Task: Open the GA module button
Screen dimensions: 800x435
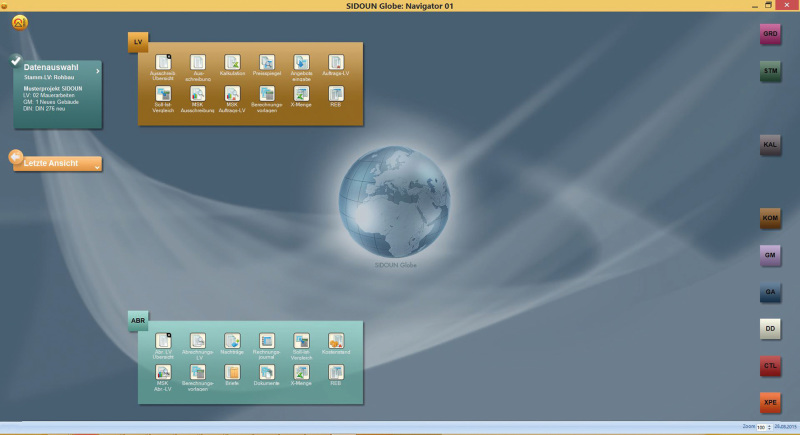Action: (x=770, y=292)
